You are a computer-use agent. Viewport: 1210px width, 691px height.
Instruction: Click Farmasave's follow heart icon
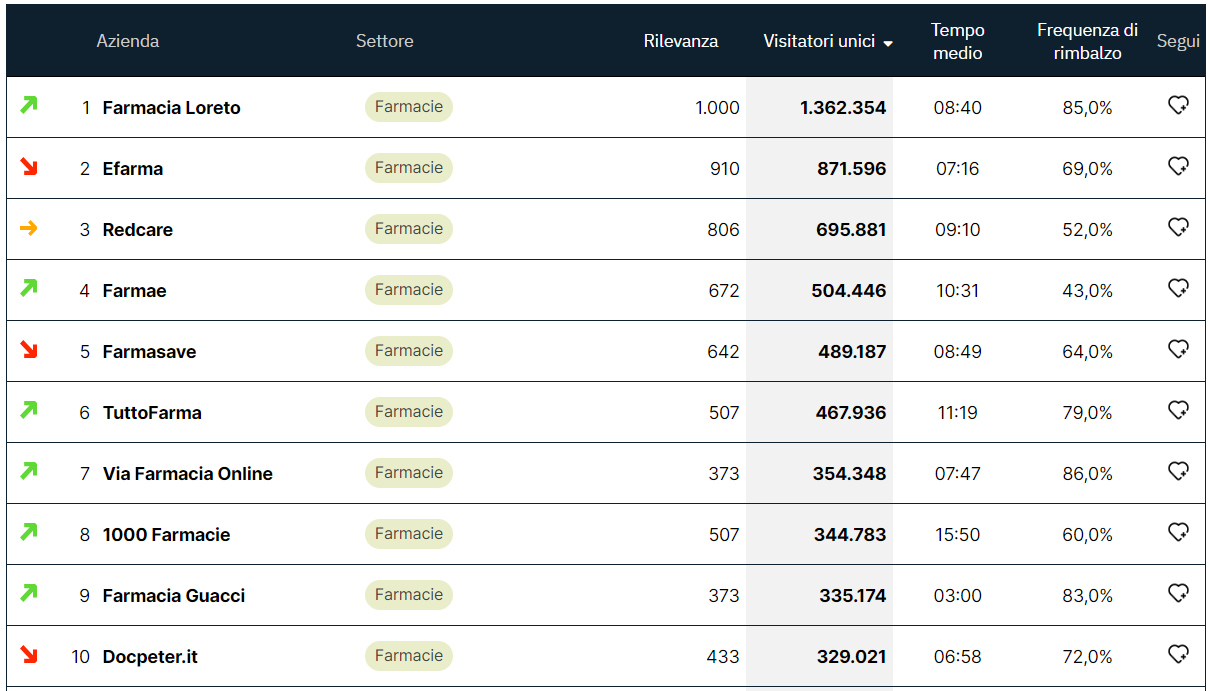1178,349
